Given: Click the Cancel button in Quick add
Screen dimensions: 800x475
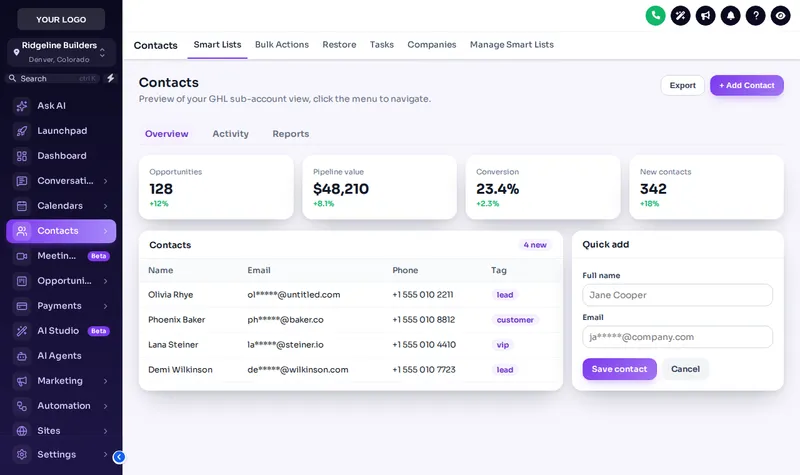Looking at the screenshot, I should click(685, 369).
